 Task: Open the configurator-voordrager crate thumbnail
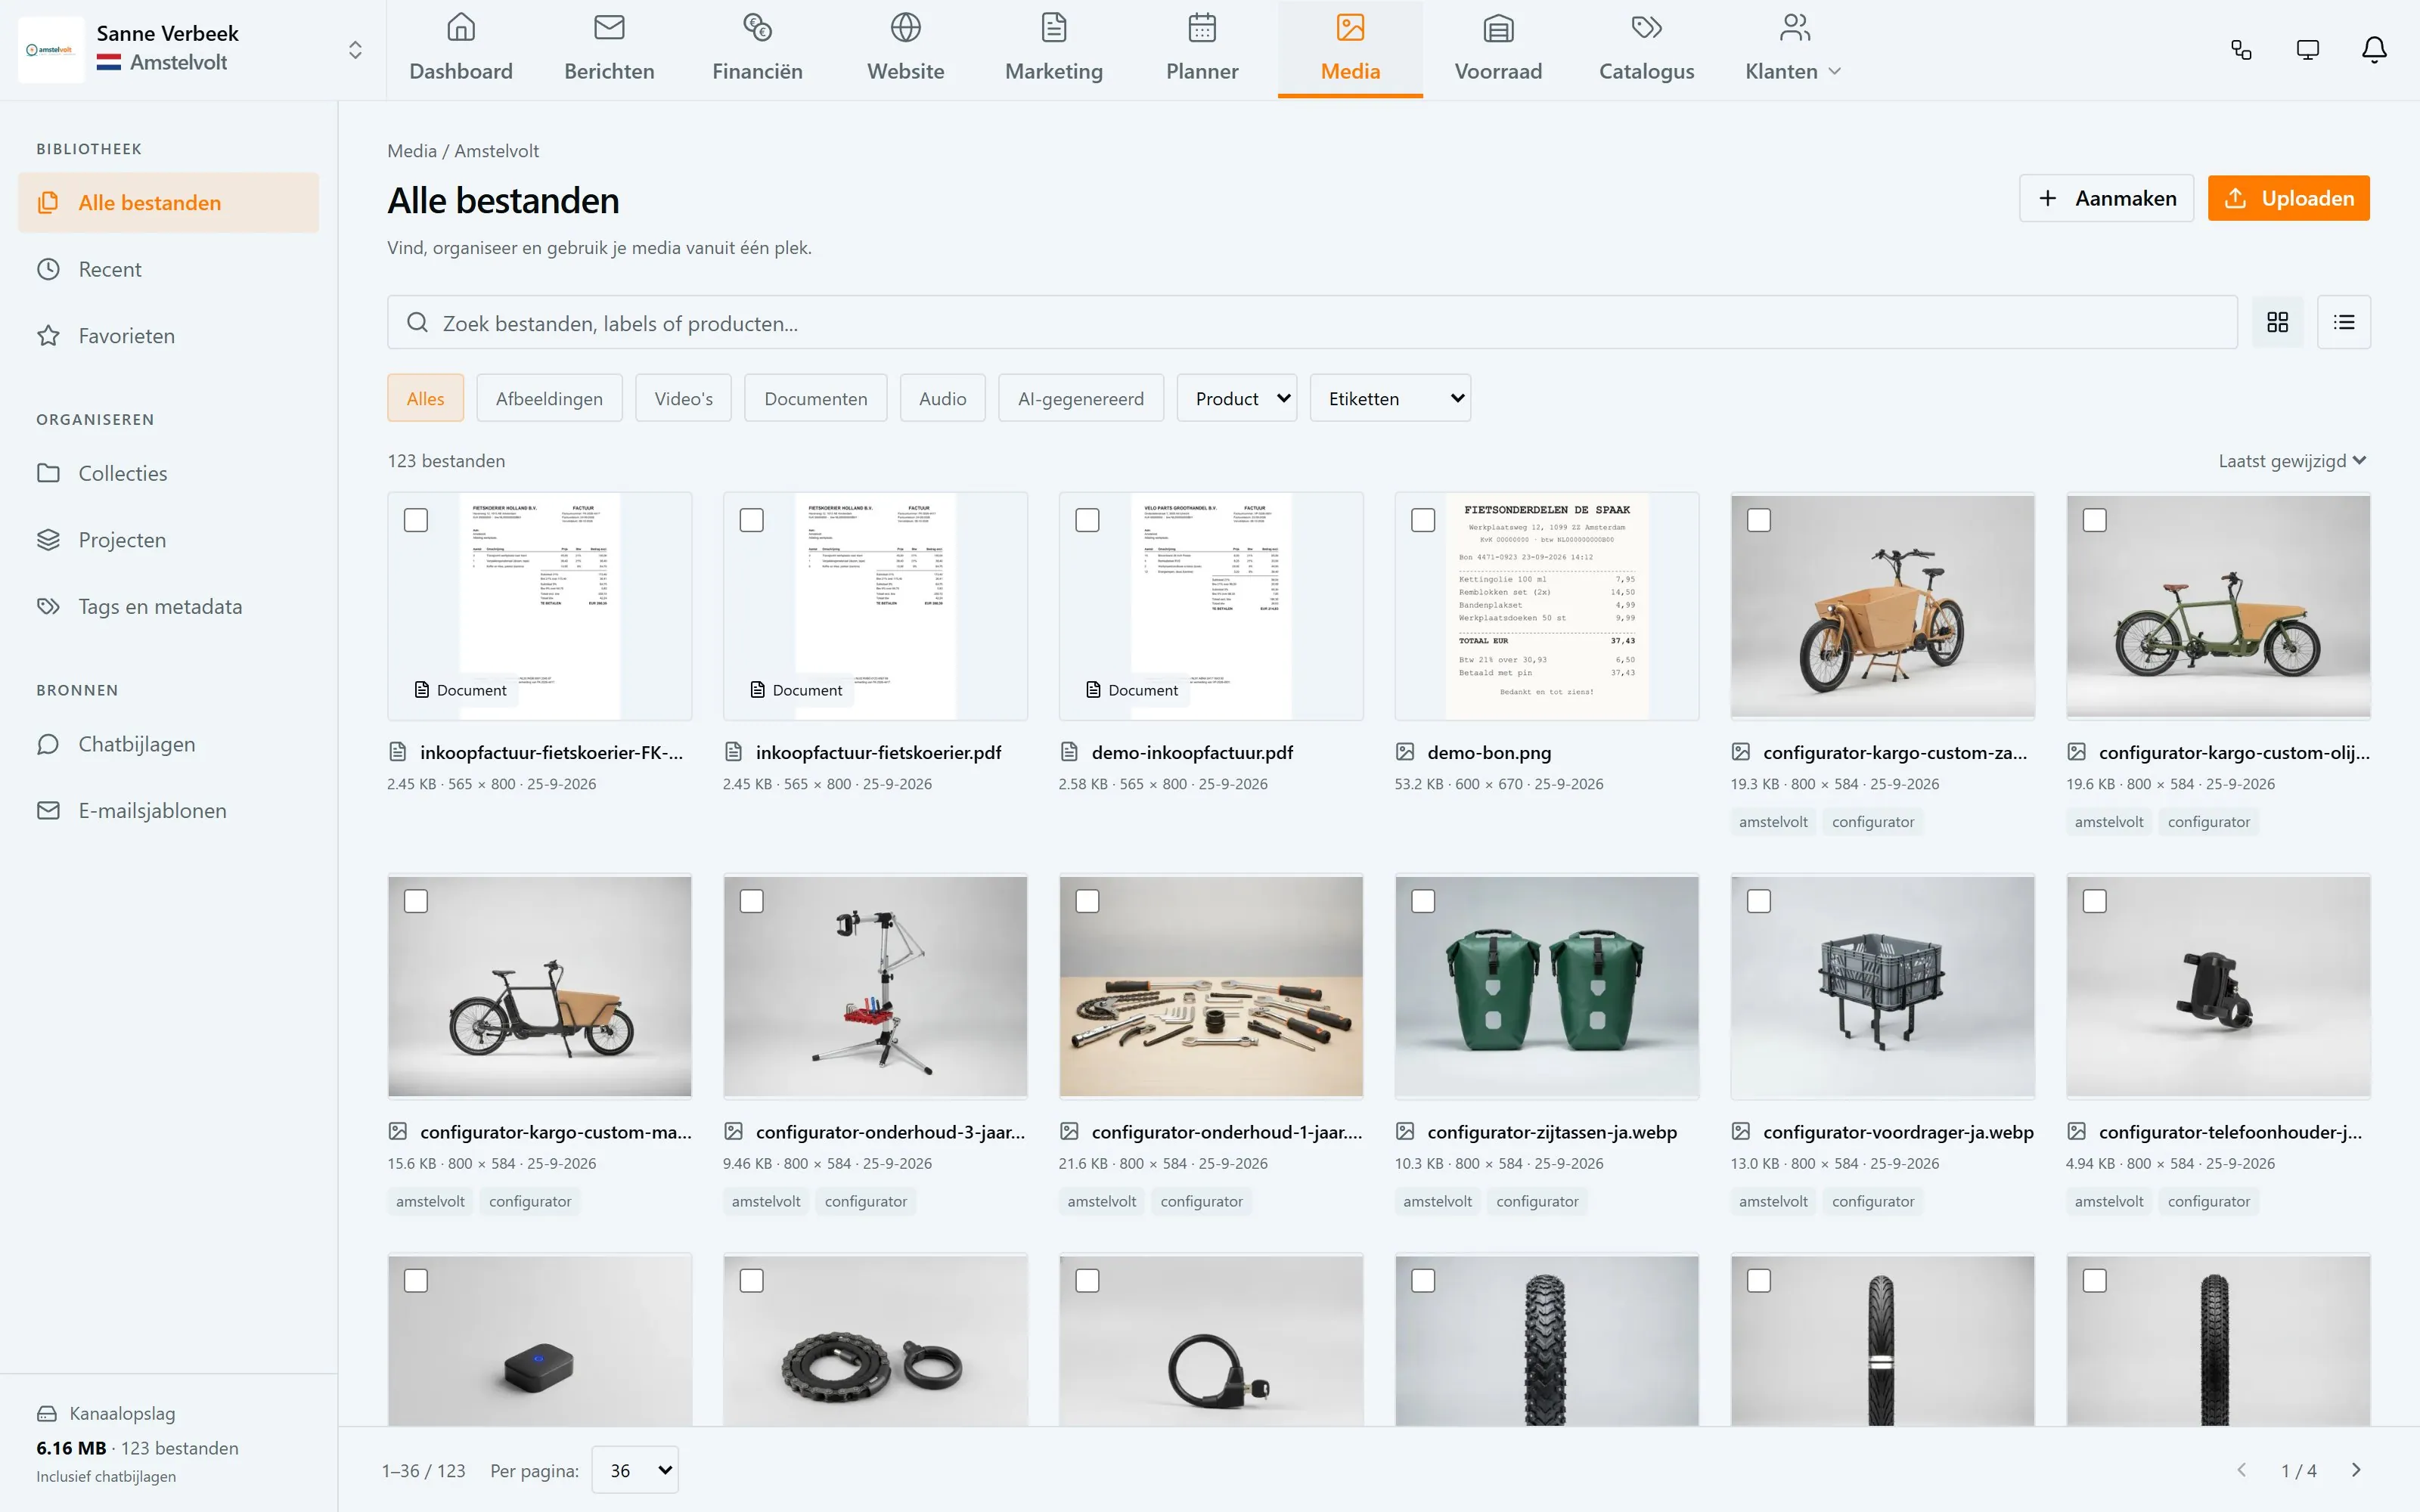(x=1882, y=986)
